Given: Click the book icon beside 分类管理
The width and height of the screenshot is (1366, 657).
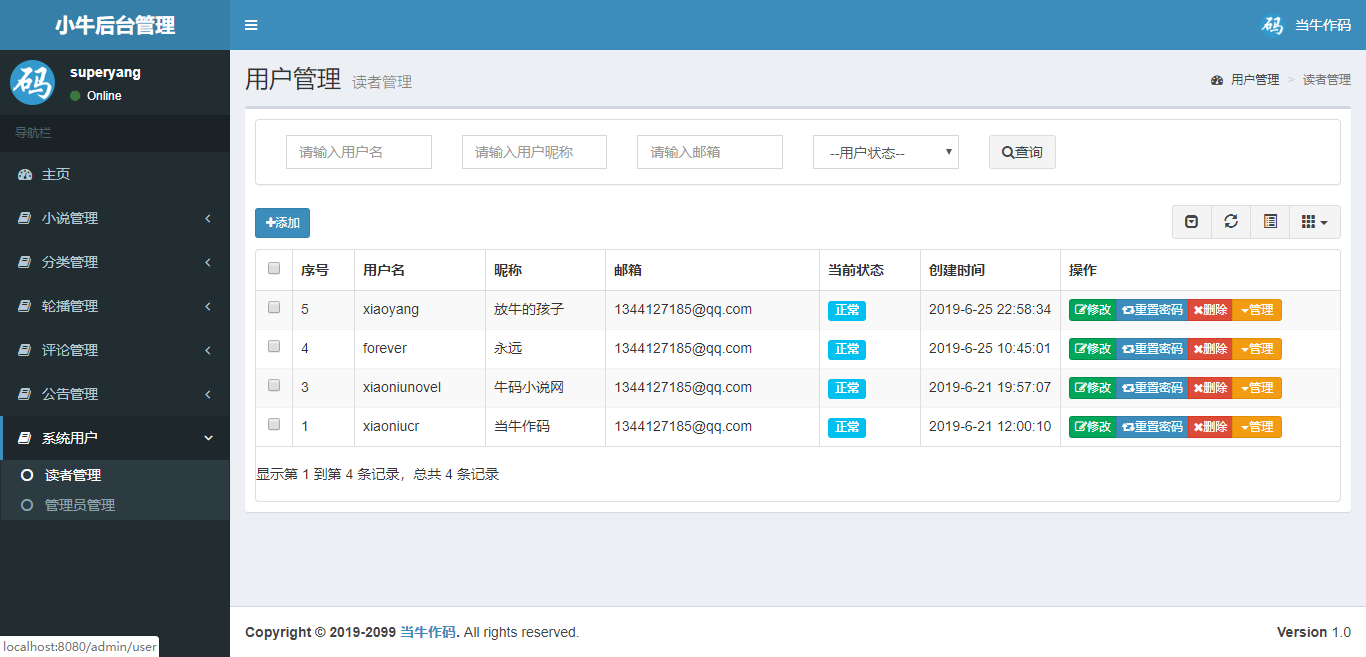Looking at the screenshot, I should pos(24,262).
